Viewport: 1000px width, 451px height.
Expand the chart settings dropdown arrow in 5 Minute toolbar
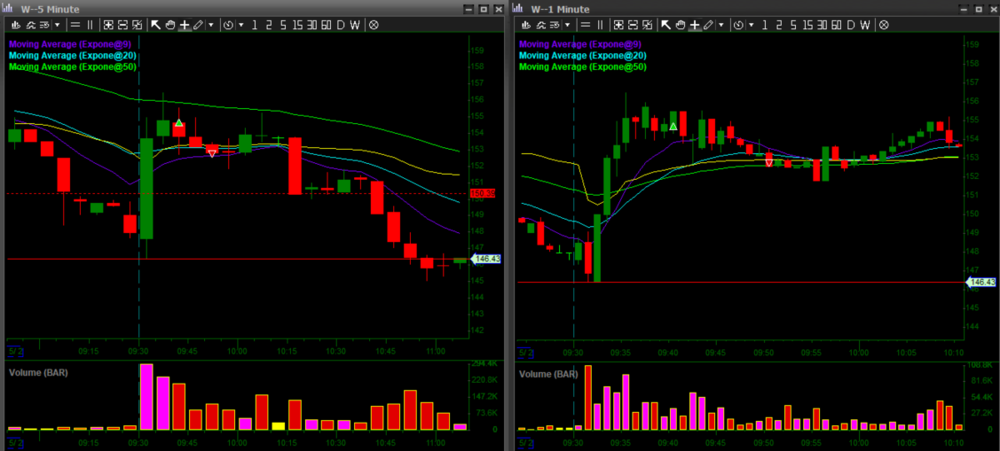coord(58,23)
